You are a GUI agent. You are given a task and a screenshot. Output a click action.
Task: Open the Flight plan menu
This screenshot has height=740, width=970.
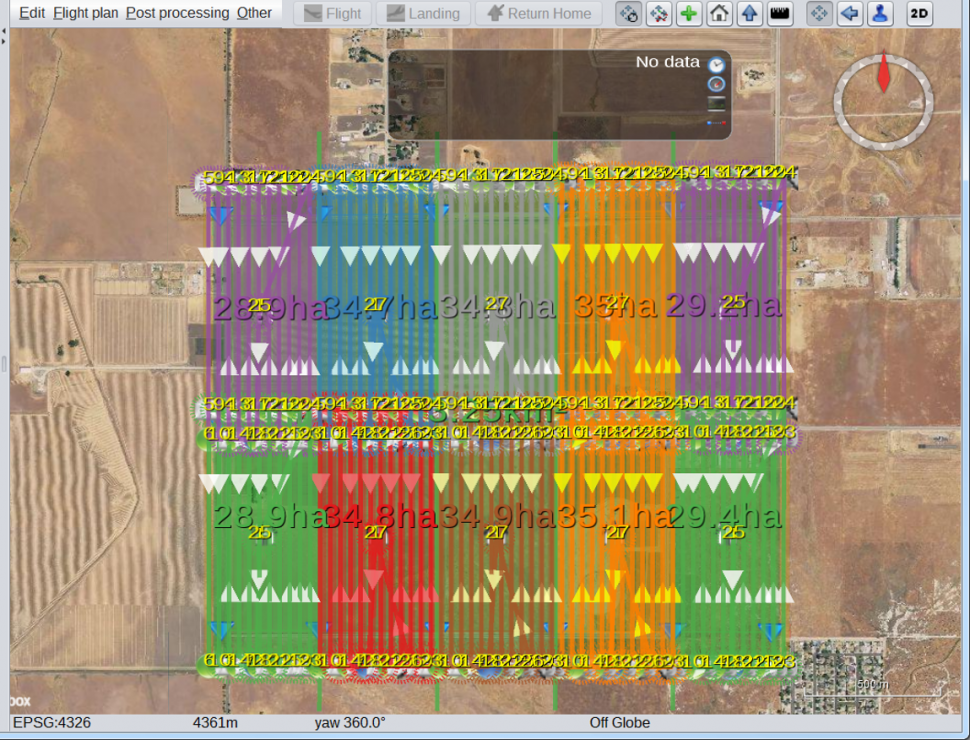point(86,13)
